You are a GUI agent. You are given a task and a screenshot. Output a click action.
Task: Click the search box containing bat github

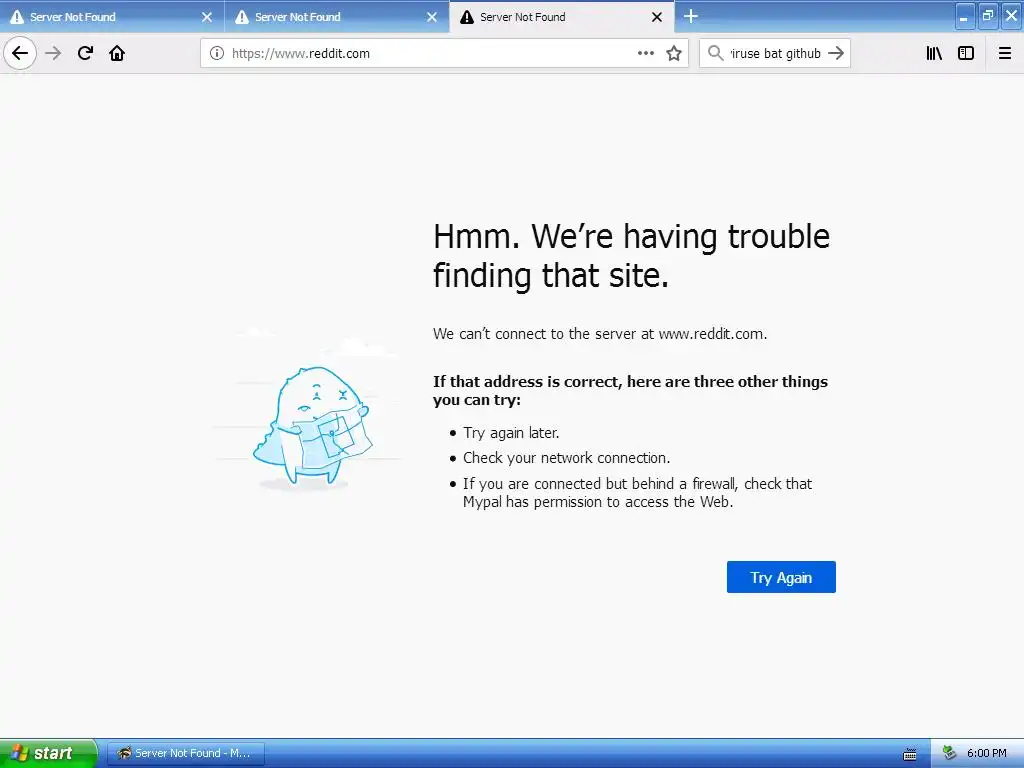[775, 53]
